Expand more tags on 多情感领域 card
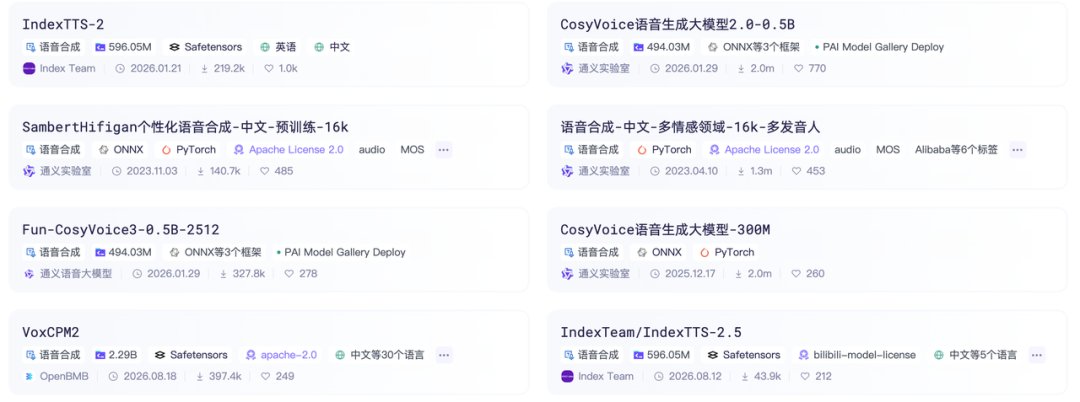Screen dimensions: 1080x402 click(x=1017, y=149)
